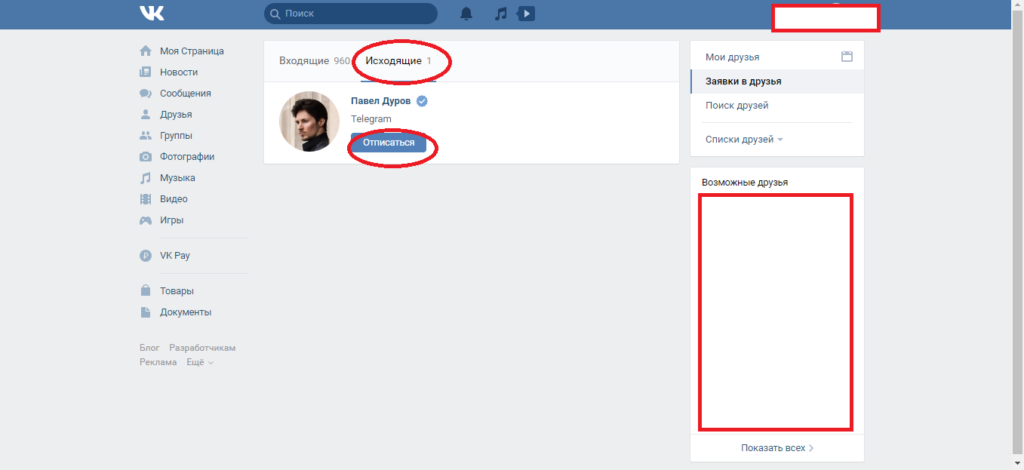Open Павел Дуров avatar photo

[310, 121]
